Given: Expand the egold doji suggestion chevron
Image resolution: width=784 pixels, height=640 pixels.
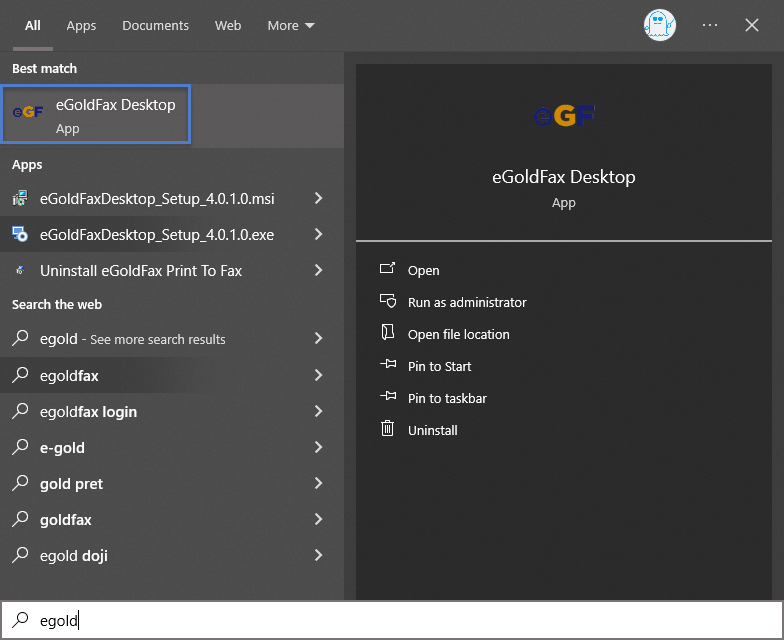Looking at the screenshot, I should (x=318, y=555).
